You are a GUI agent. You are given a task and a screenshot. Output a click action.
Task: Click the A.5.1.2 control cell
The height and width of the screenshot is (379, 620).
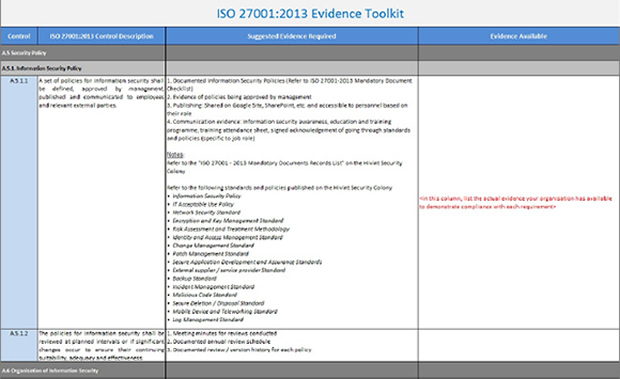(x=19, y=345)
